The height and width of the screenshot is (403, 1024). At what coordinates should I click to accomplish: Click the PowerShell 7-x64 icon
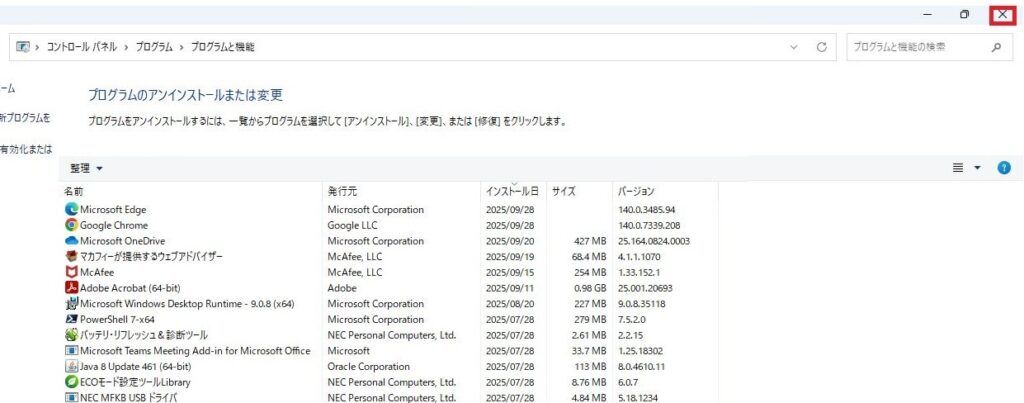pos(71,319)
